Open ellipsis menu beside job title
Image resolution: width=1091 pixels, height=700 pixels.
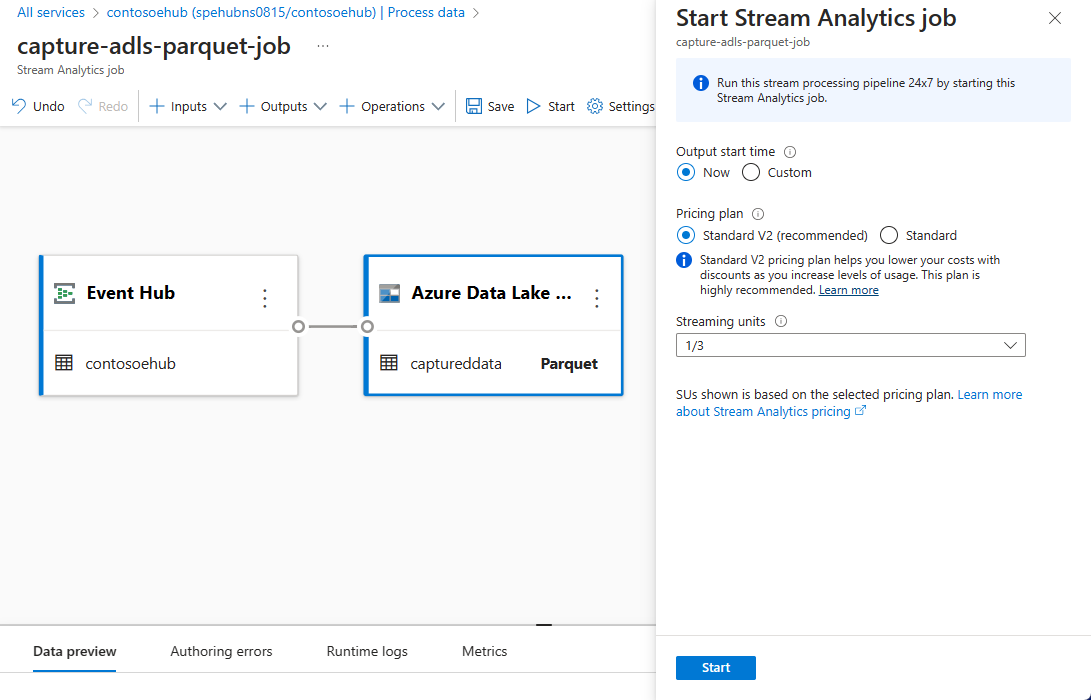point(323,46)
